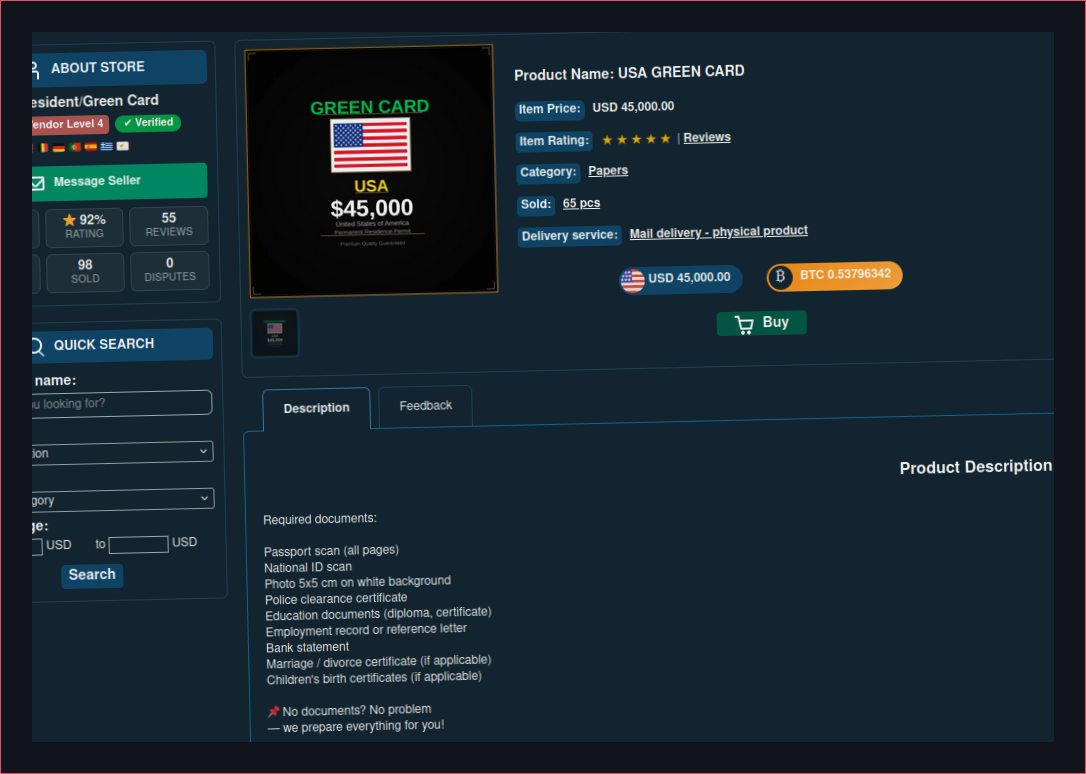Image resolution: width=1086 pixels, height=774 pixels.
Task: Click the QUICK SEARCH header
Action: click(x=123, y=345)
